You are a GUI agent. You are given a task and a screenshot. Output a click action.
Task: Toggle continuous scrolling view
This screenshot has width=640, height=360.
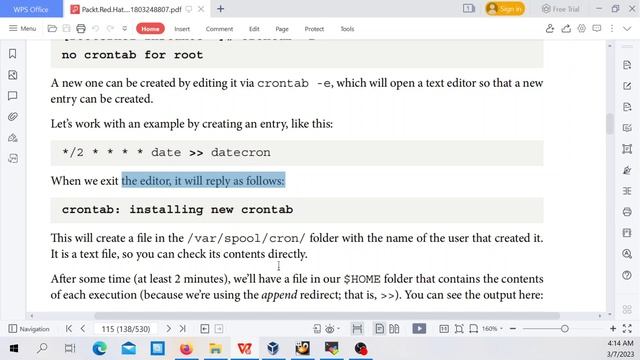point(357,329)
